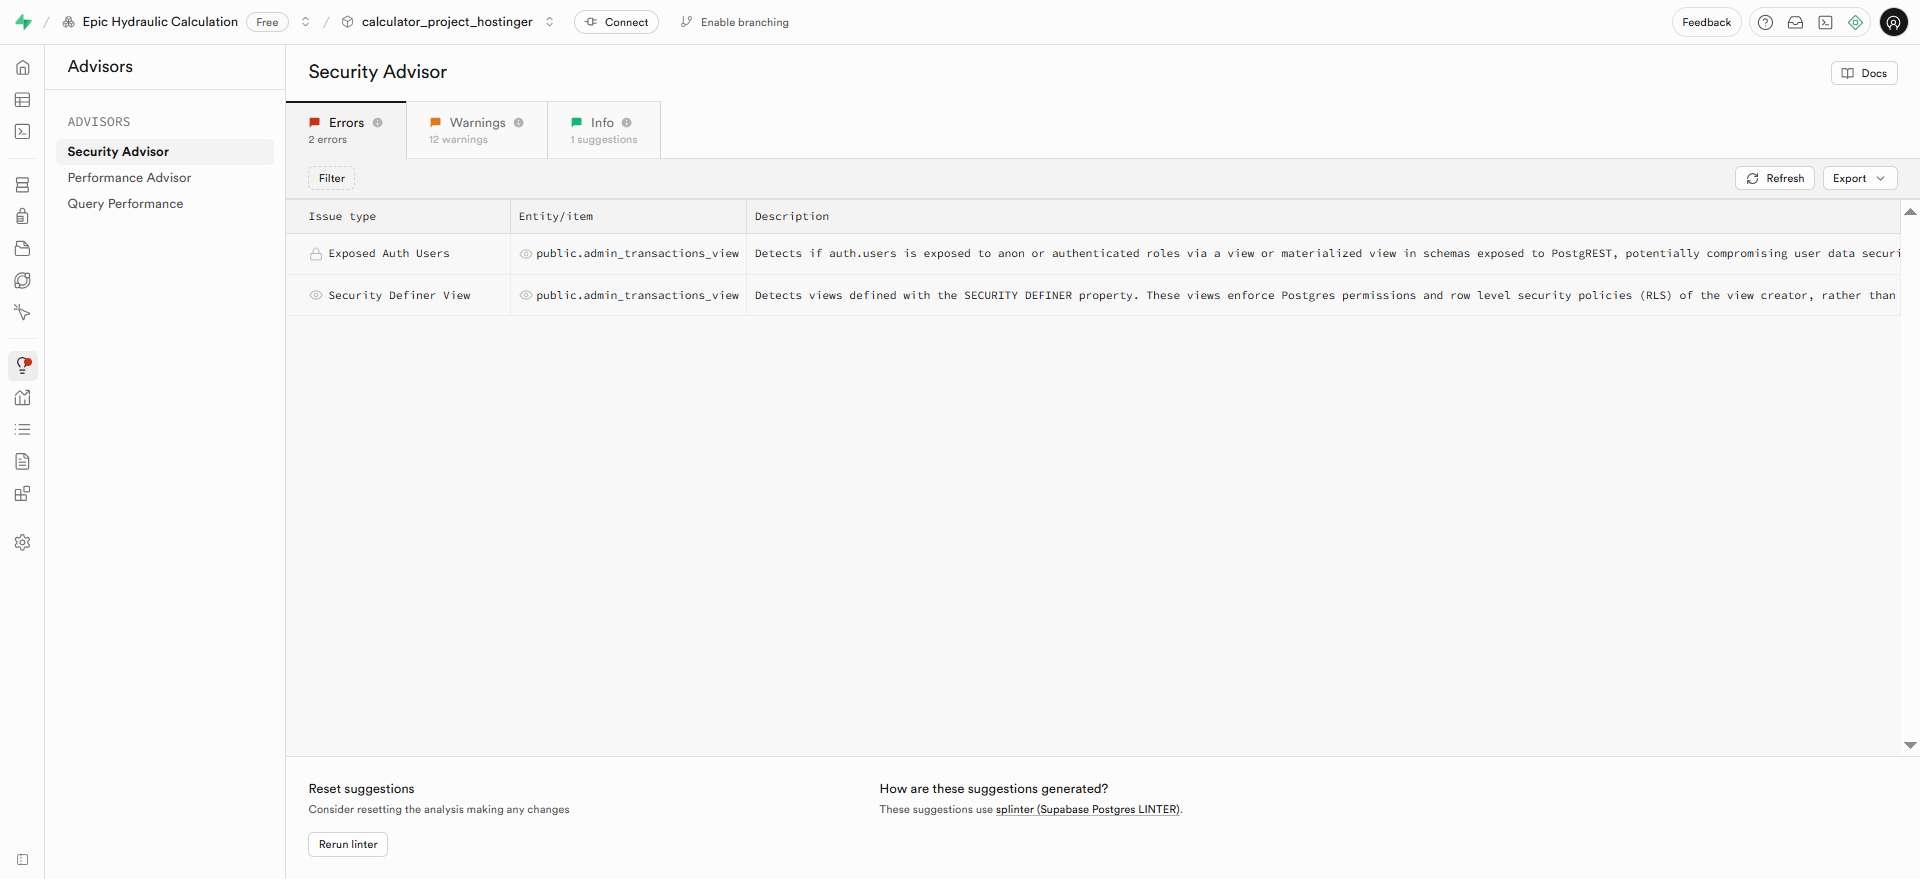
Task: Open the notifications inbox icon
Action: click(x=1796, y=22)
